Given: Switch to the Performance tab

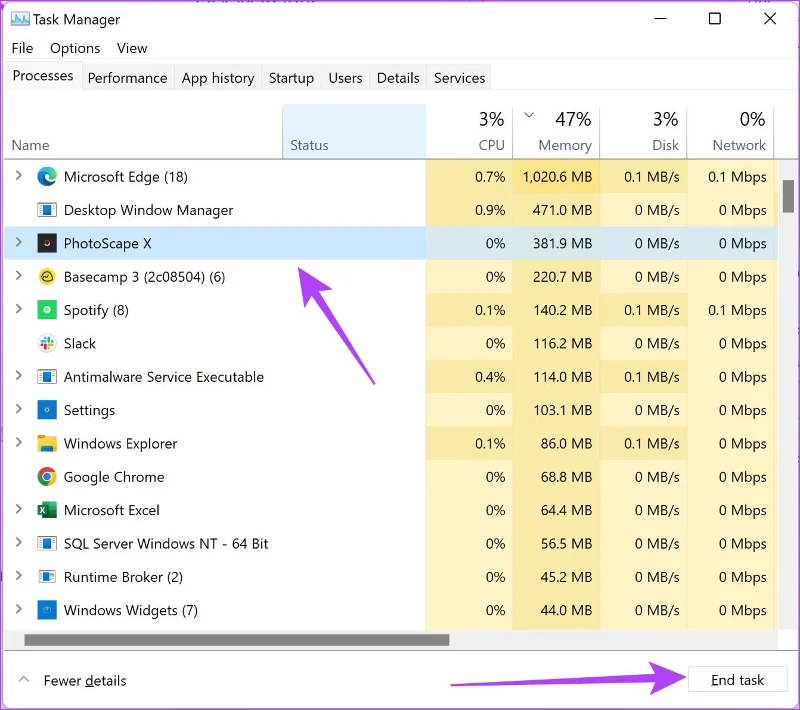Looking at the screenshot, I should coord(128,78).
